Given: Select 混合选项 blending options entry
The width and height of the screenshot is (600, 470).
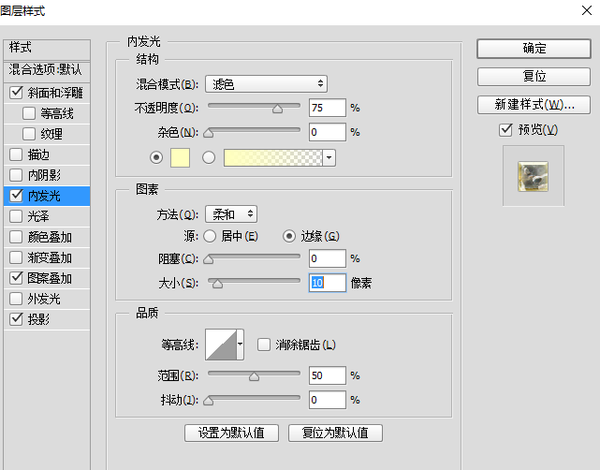Looking at the screenshot, I should 46,70.
